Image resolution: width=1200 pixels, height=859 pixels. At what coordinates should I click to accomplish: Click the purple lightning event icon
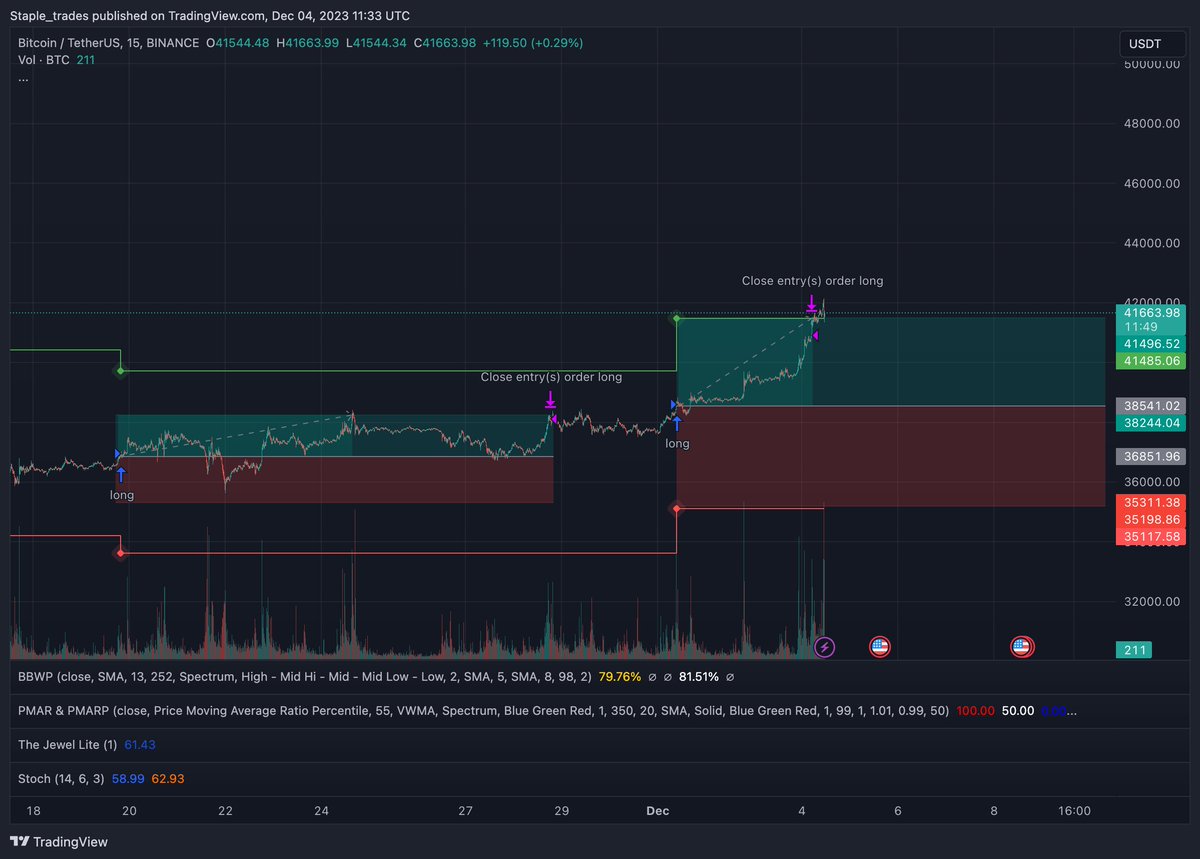pos(825,647)
